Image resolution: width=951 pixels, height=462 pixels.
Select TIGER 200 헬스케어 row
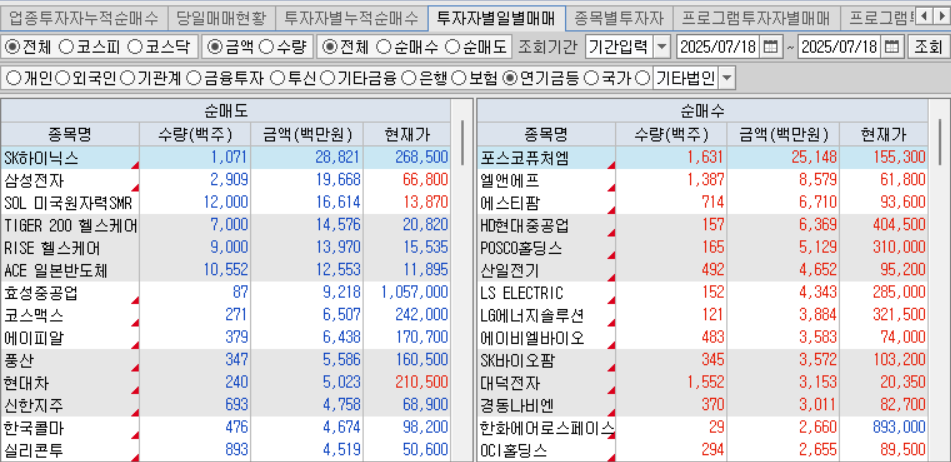point(226,226)
